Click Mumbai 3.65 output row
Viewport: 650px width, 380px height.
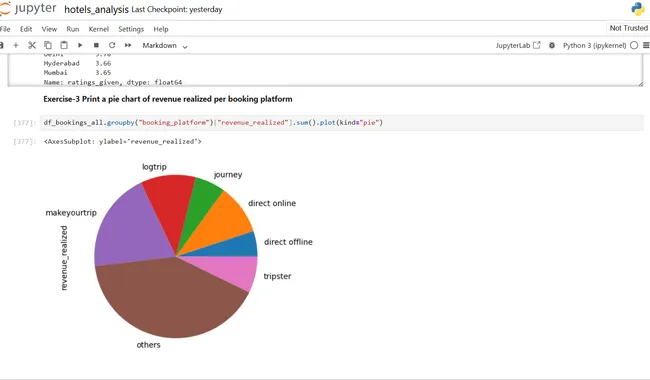(x=78, y=73)
